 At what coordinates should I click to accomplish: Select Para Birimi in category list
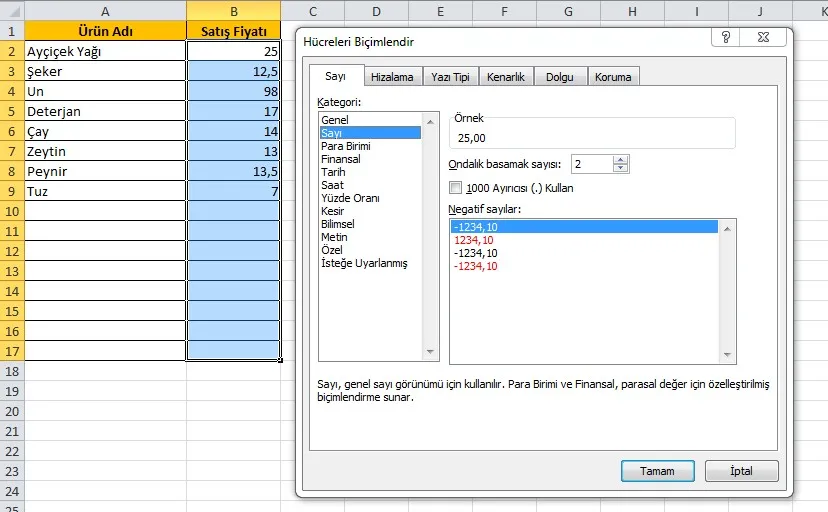point(346,146)
